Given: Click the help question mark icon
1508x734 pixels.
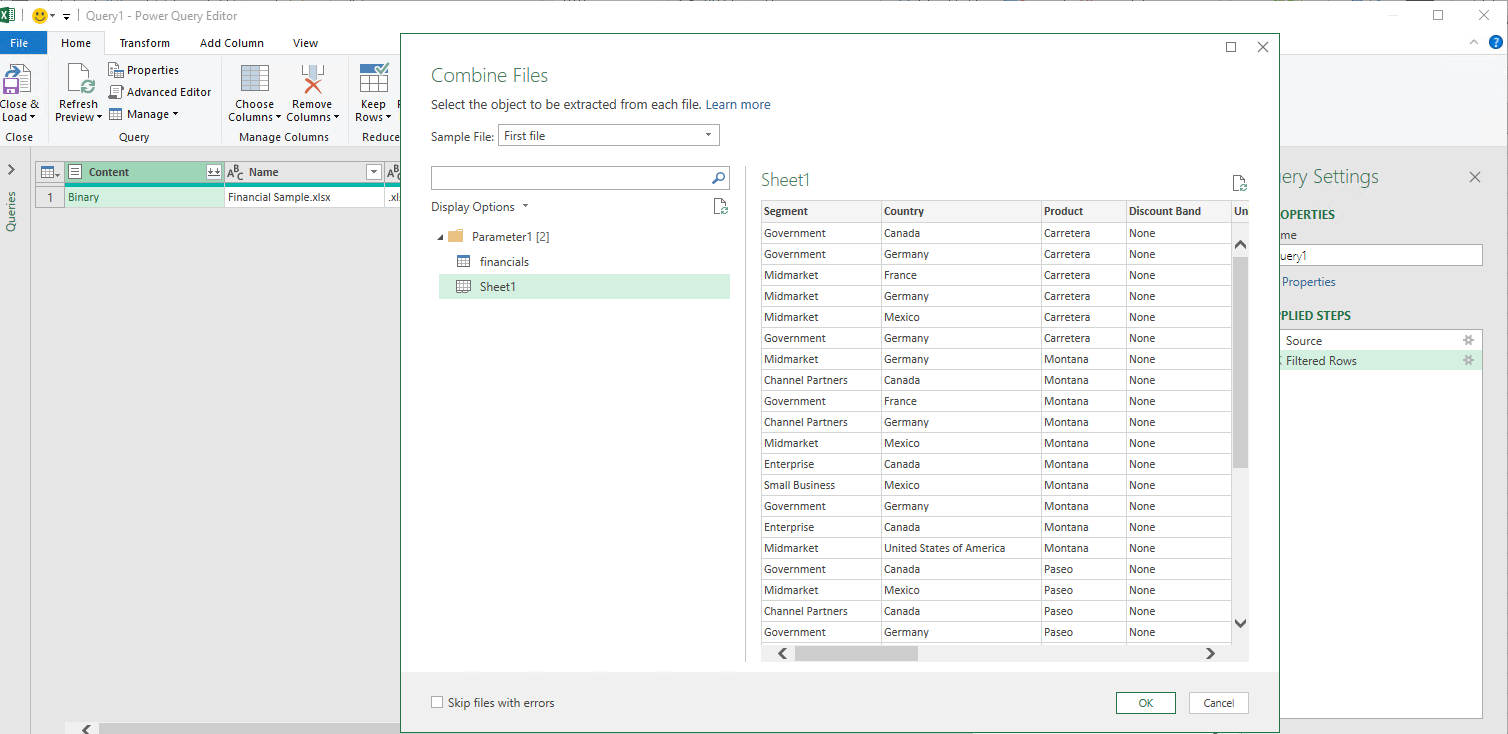Looking at the screenshot, I should coord(1496,42).
